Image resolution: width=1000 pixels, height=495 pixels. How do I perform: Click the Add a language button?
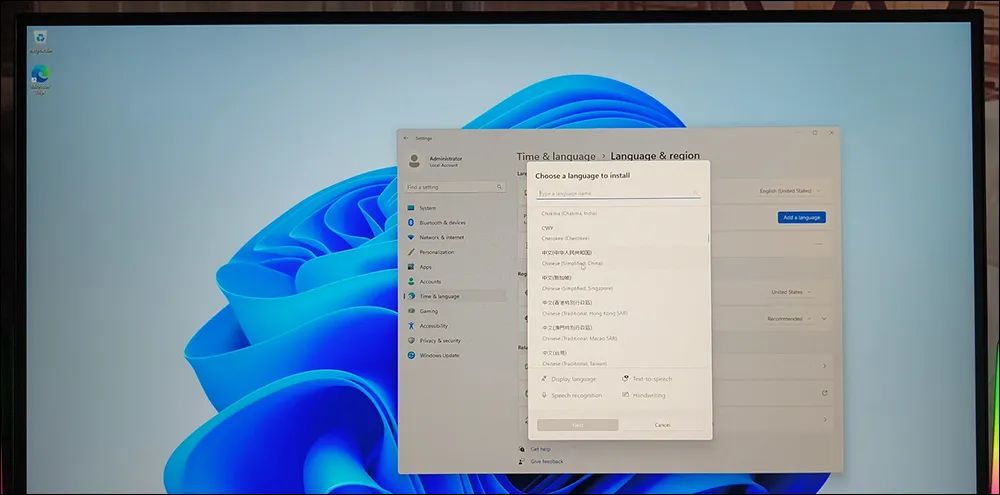tap(801, 217)
